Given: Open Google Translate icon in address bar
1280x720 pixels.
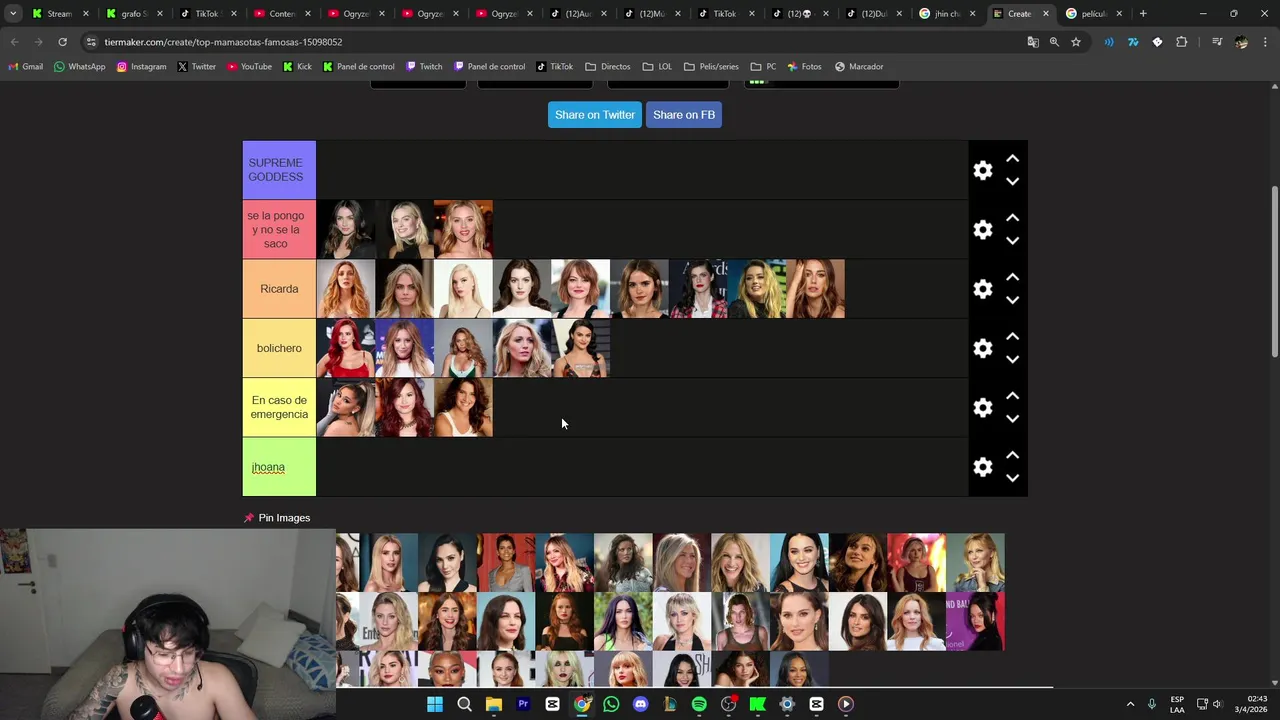Looking at the screenshot, I should point(1033,42).
